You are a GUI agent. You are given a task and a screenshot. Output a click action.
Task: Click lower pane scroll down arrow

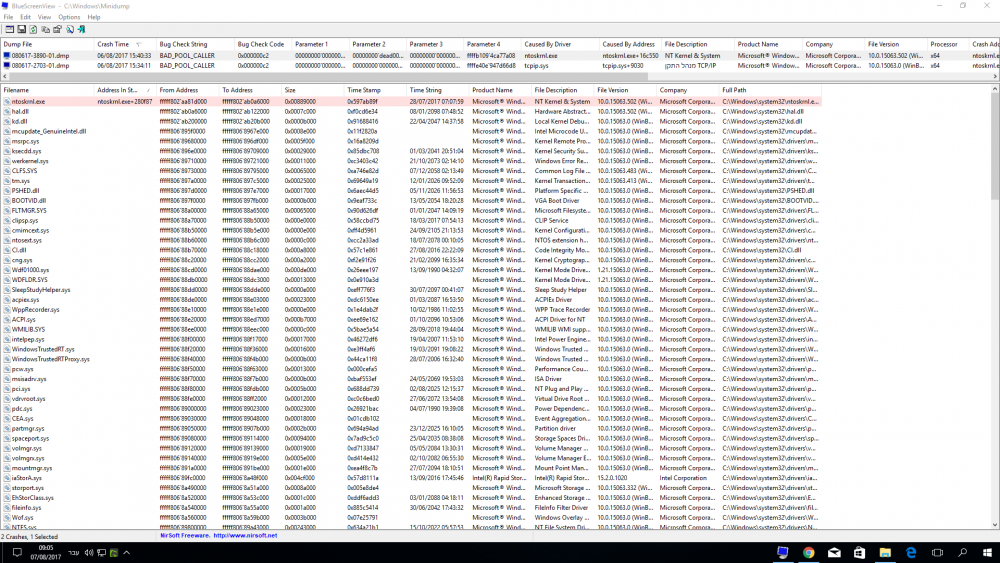[x=995, y=525]
